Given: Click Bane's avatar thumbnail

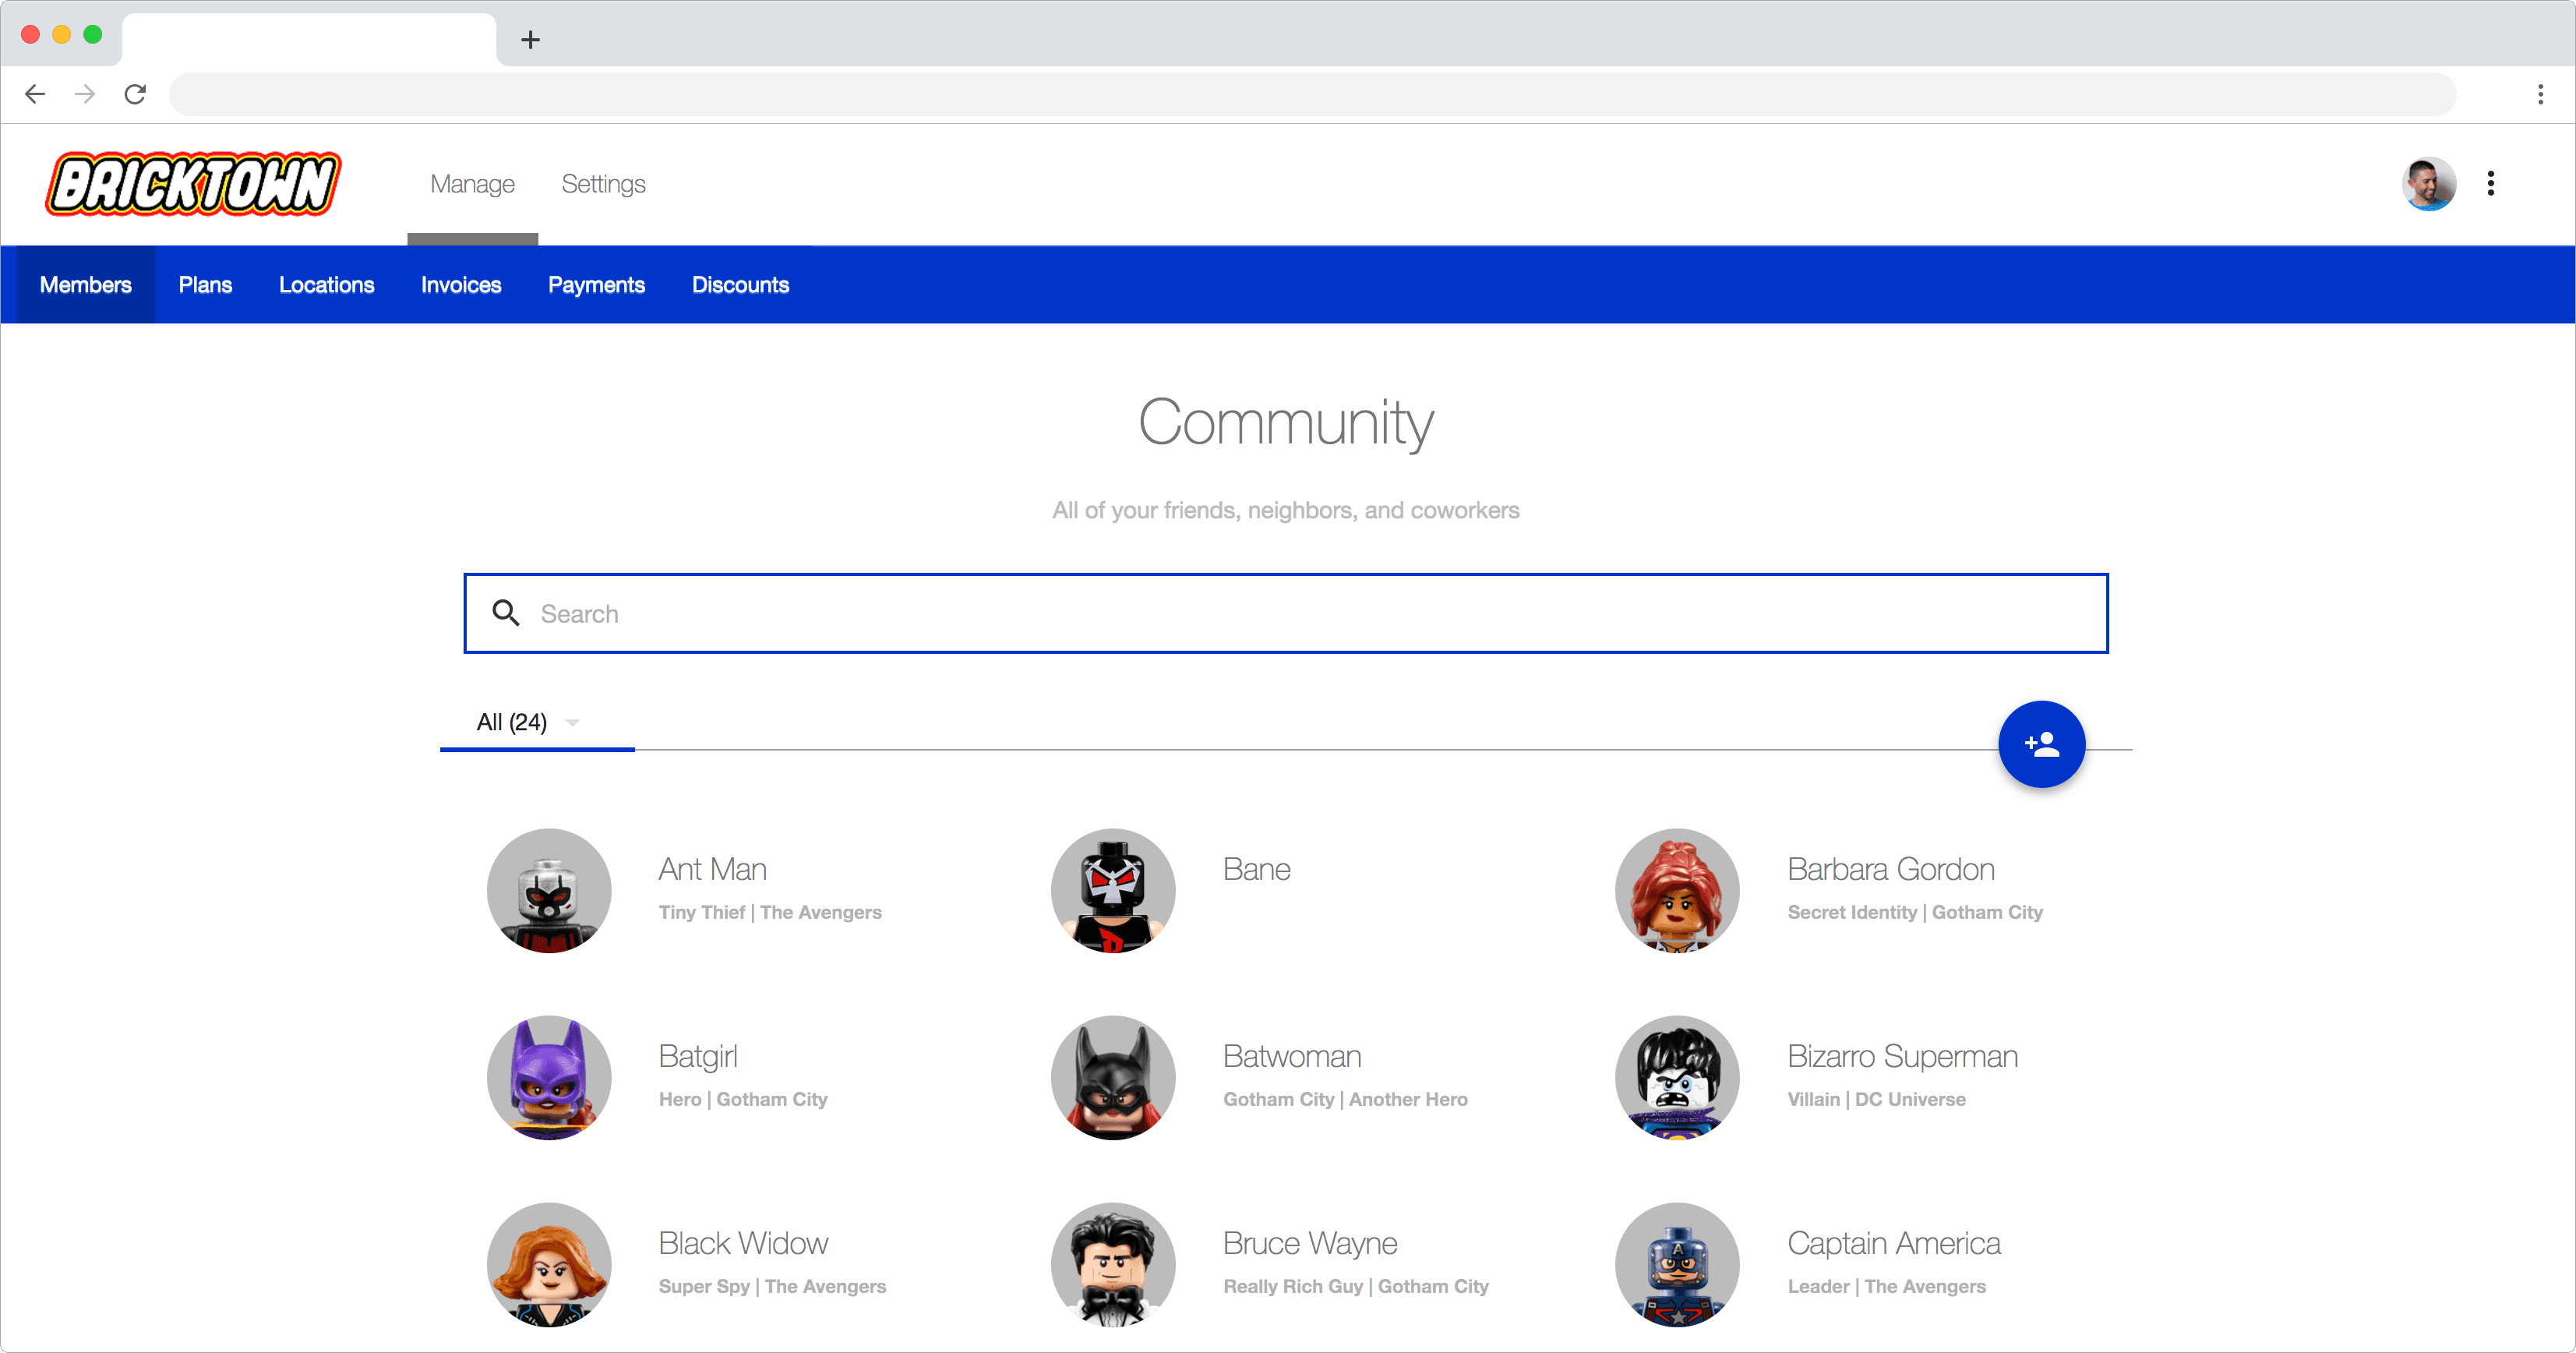Looking at the screenshot, I should 1113,890.
